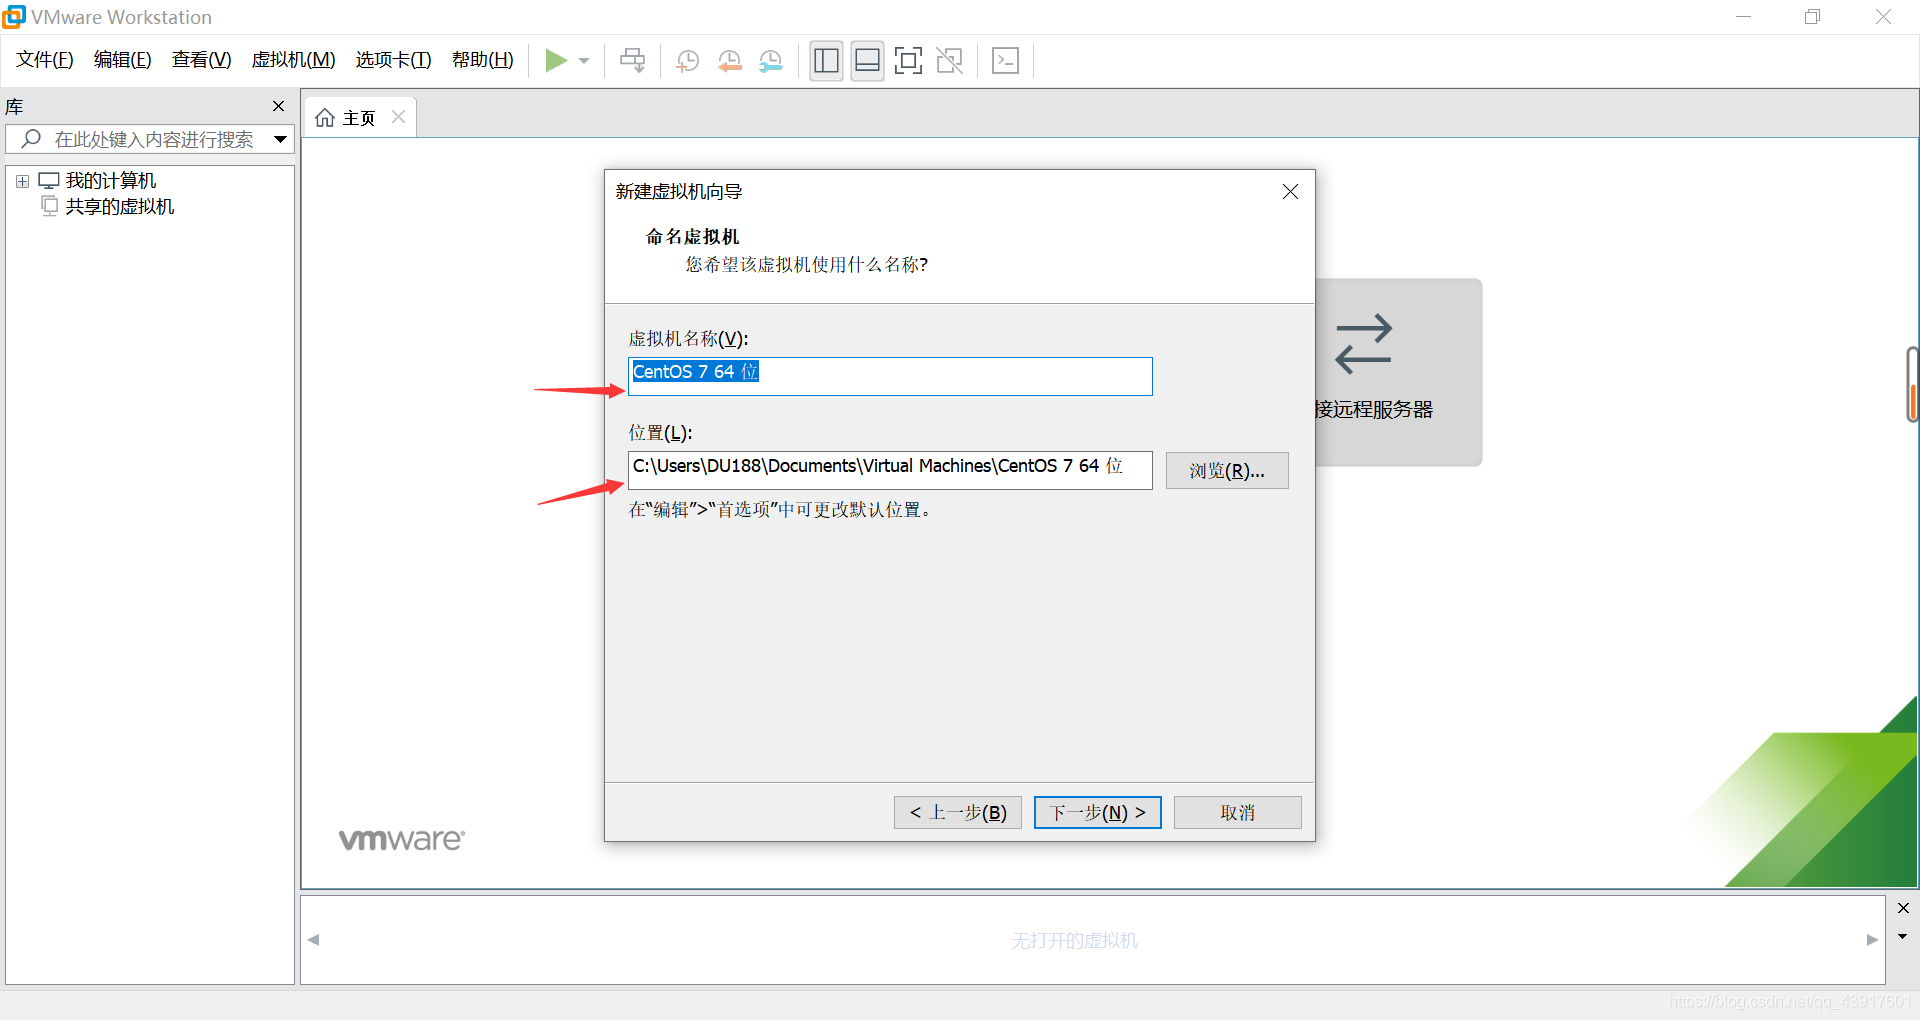The height and width of the screenshot is (1020, 1920).
Task: Click the 取消 cancel button
Action: click(x=1238, y=813)
